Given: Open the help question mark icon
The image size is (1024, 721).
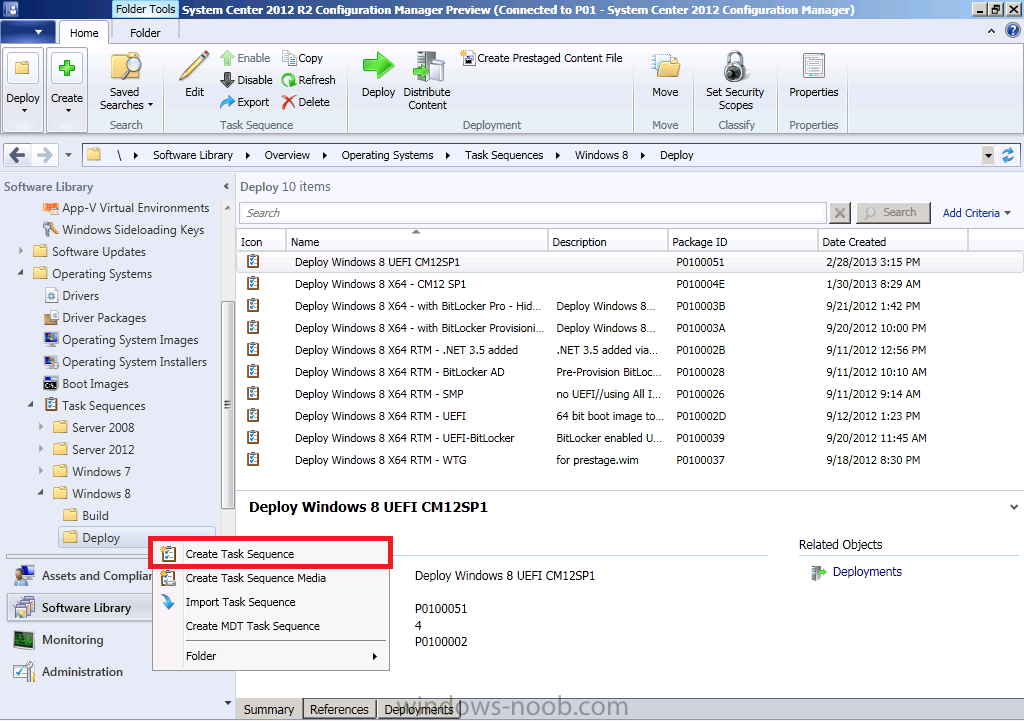Looking at the screenshot, I should point(1013,30).
